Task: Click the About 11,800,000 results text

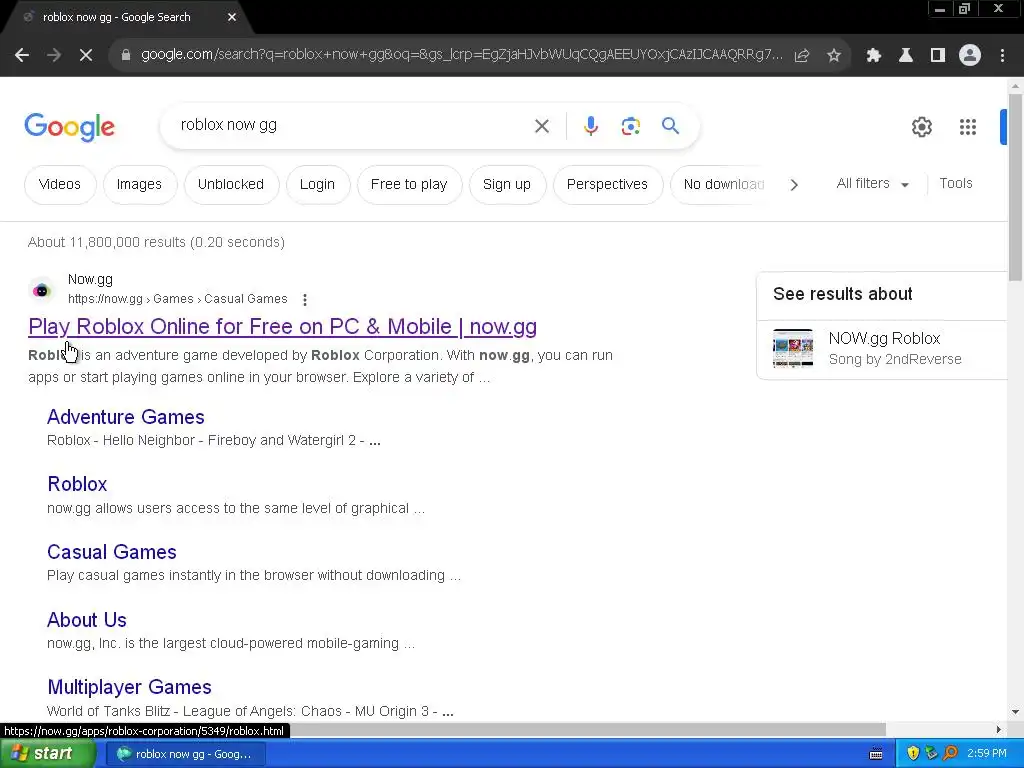Action: pos(156,242)
